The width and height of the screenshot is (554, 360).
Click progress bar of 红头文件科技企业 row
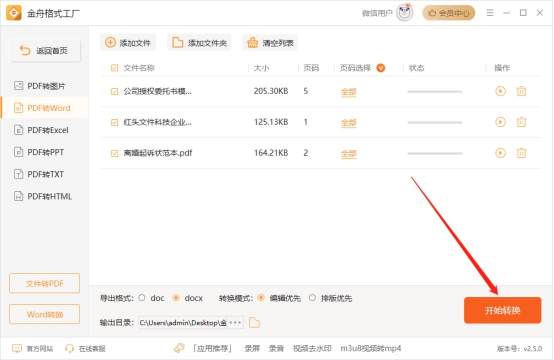point(435,122)
